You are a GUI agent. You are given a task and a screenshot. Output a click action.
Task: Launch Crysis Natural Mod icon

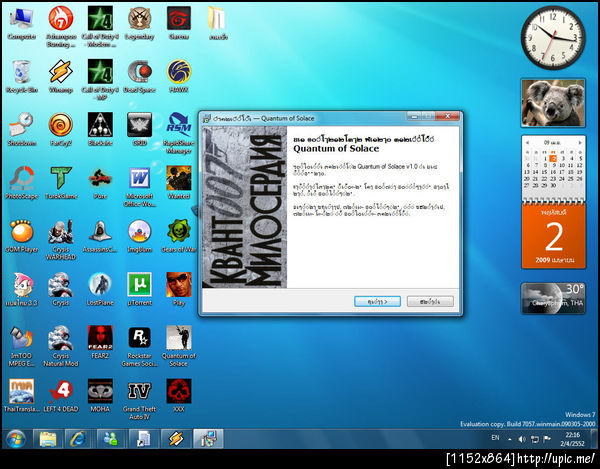(x=61, y=346)
